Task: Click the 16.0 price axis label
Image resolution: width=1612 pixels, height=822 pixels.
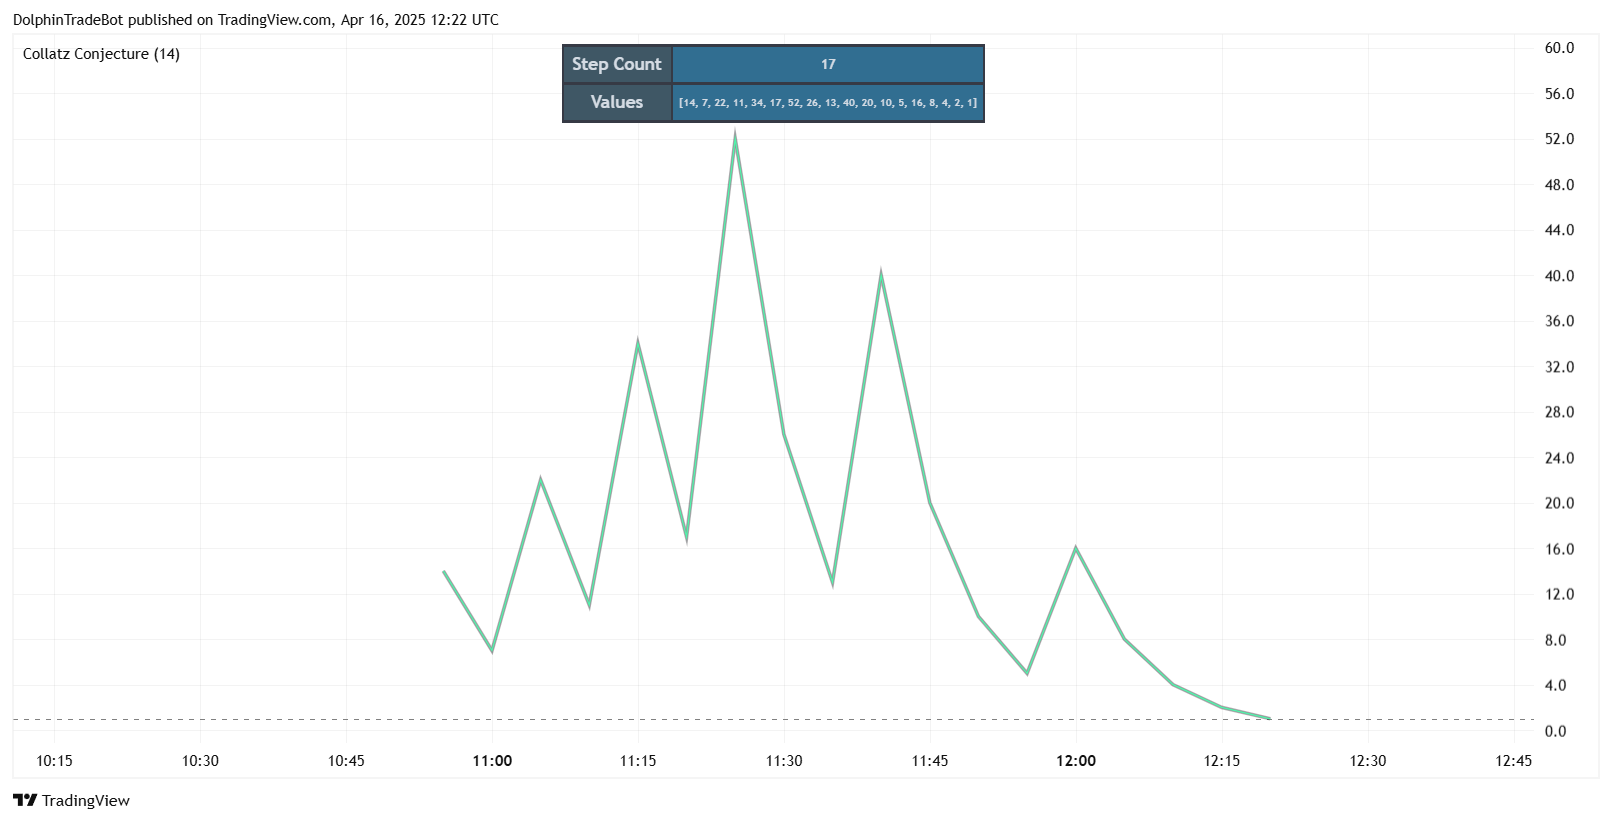Action: tap(1559, 549)
